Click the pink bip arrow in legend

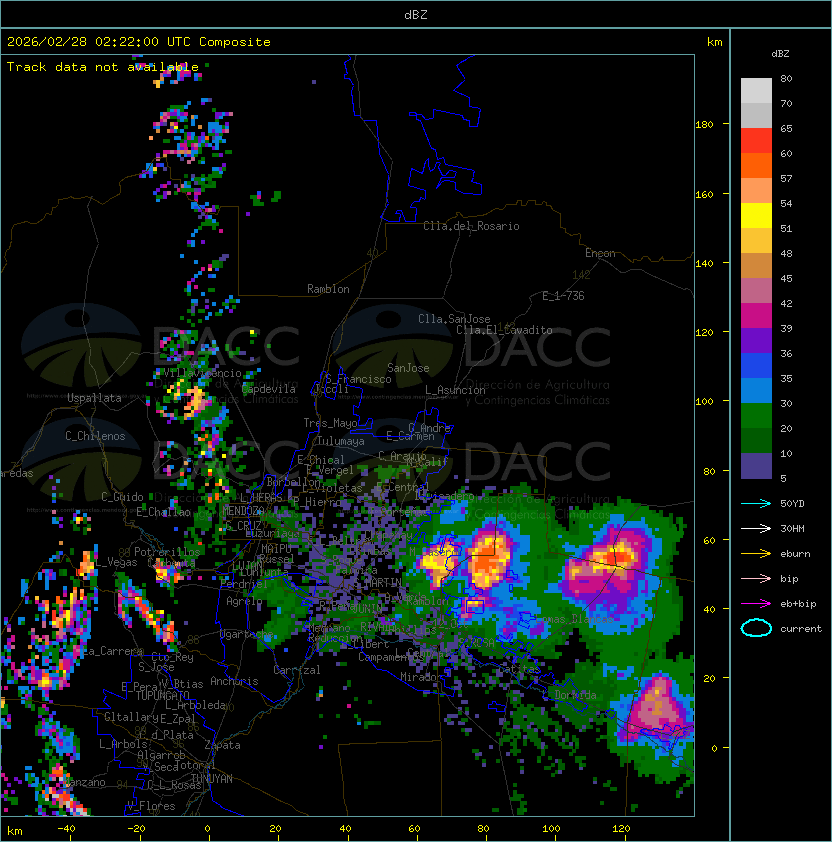tap(756, 578)
